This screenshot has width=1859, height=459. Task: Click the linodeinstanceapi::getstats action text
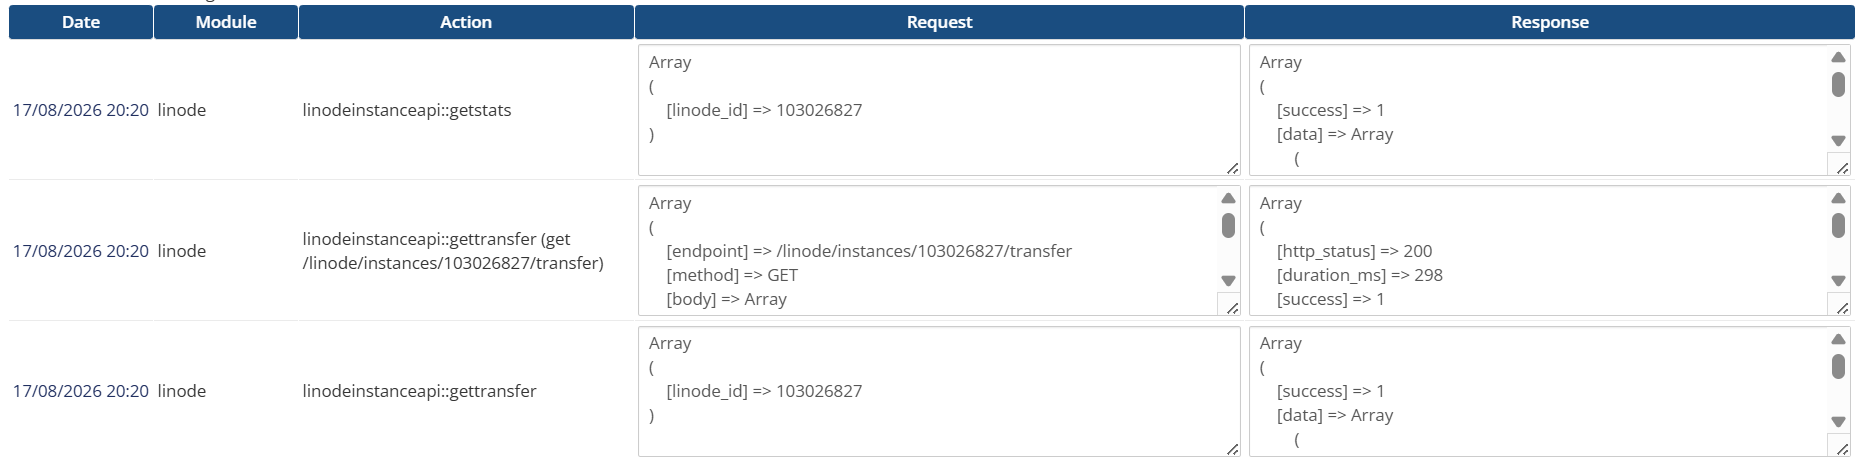(x=407, y=110)
